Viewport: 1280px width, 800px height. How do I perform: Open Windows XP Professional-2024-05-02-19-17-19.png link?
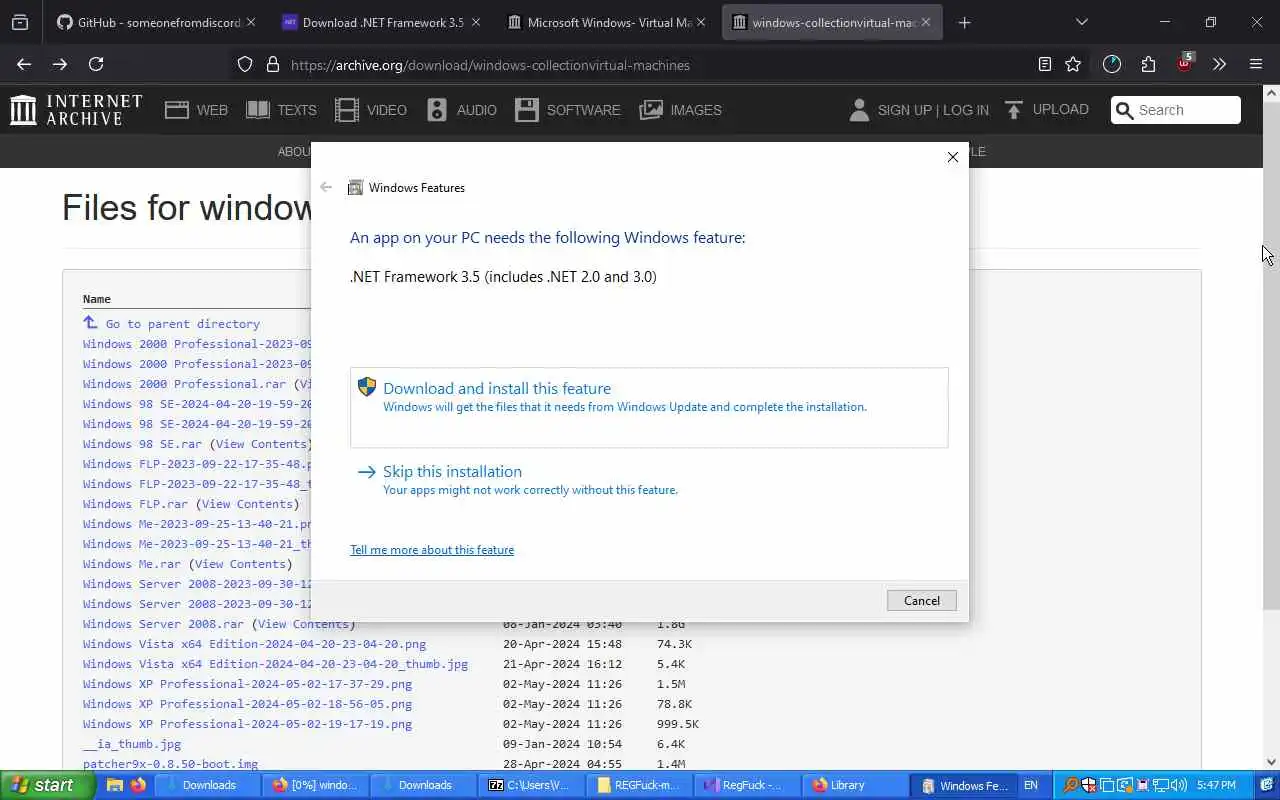tap(247, 724)
